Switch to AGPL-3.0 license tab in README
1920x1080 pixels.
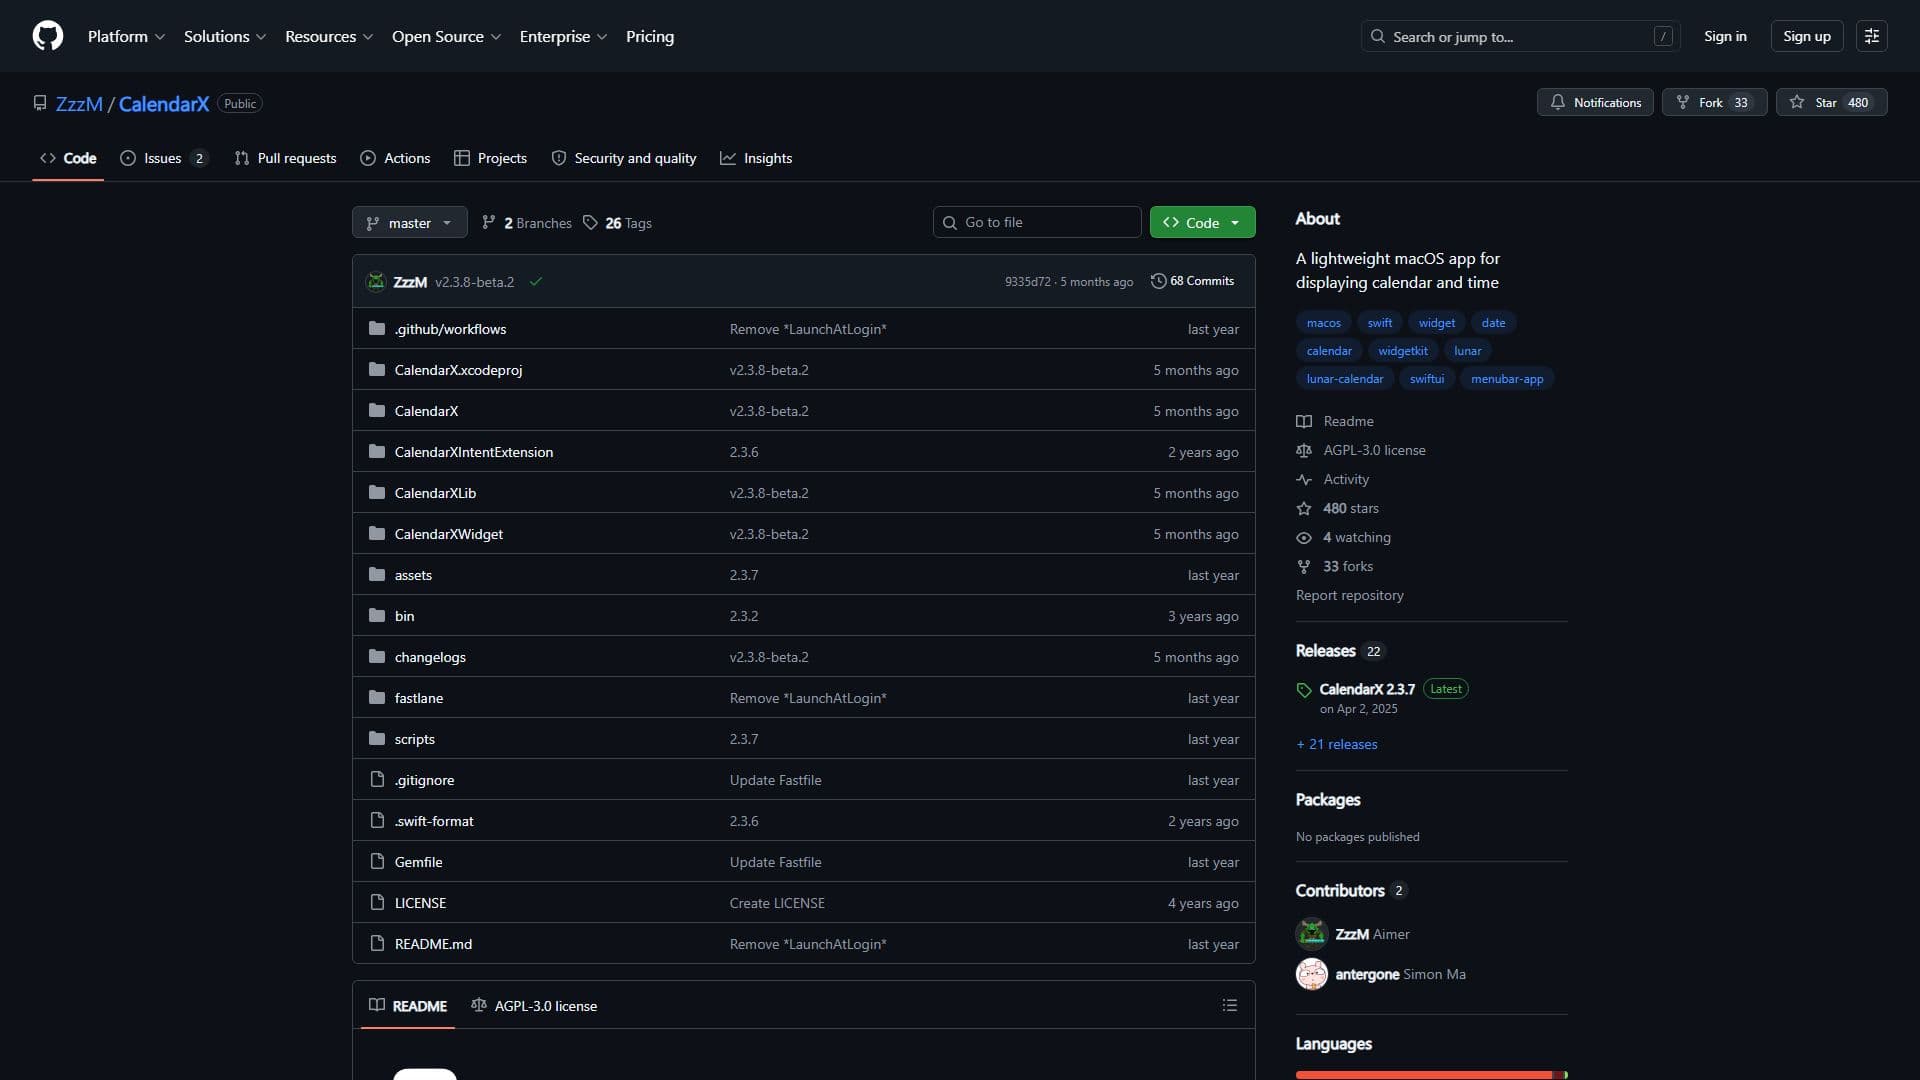[x=534, y=1005]
